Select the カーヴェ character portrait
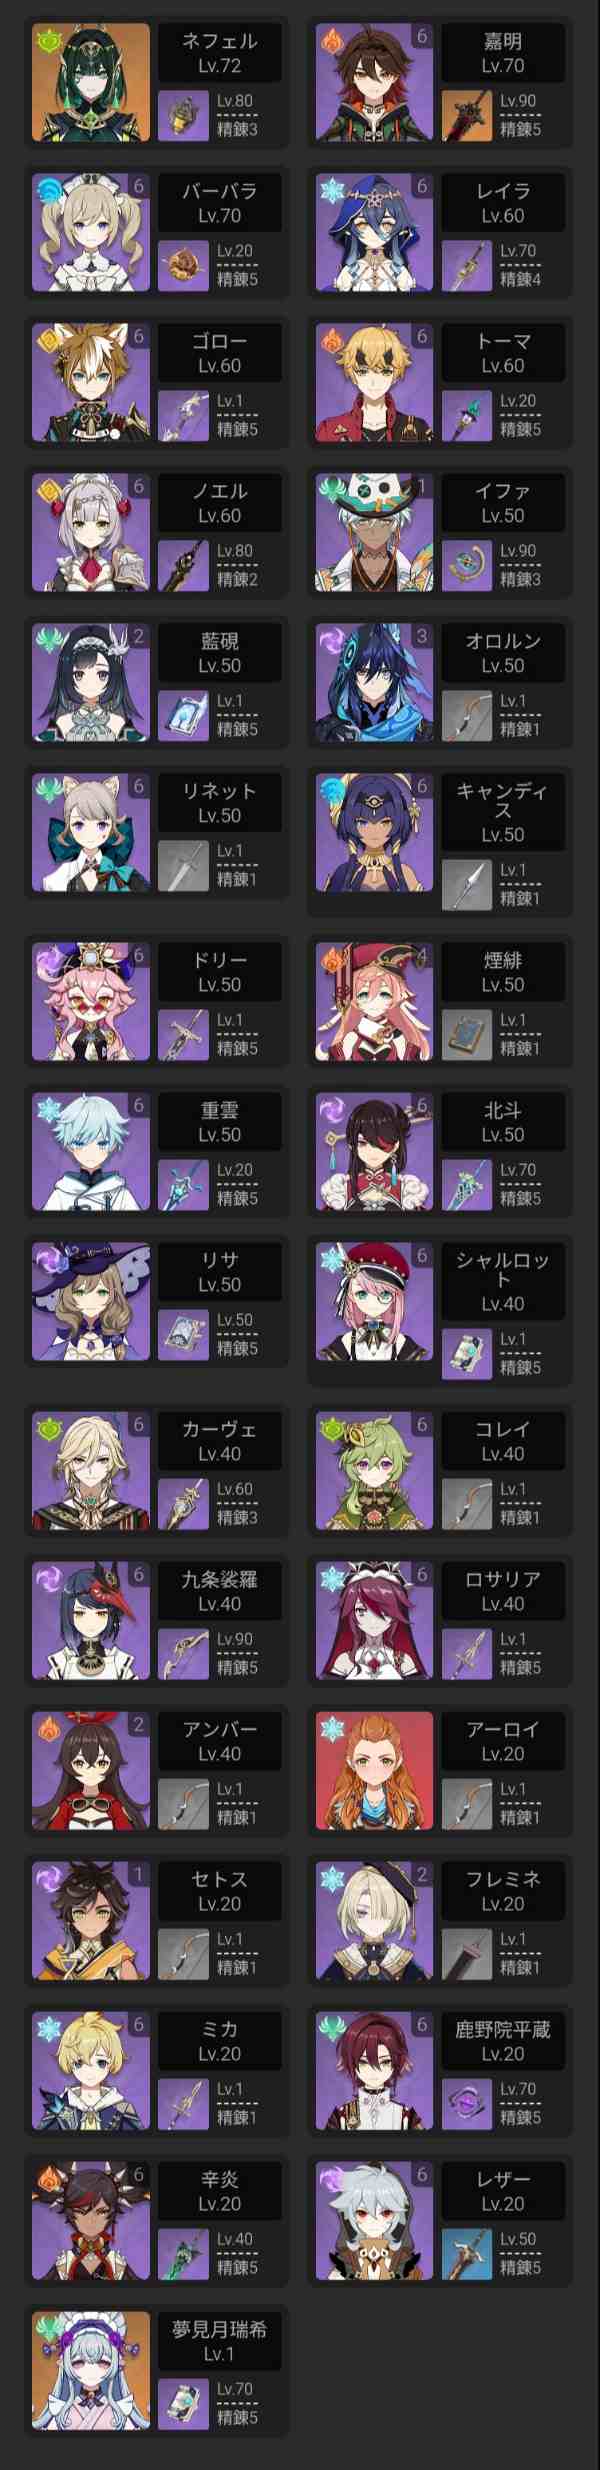The width and height of the screenshot is (600, 2470). [x=91, y=1470]
